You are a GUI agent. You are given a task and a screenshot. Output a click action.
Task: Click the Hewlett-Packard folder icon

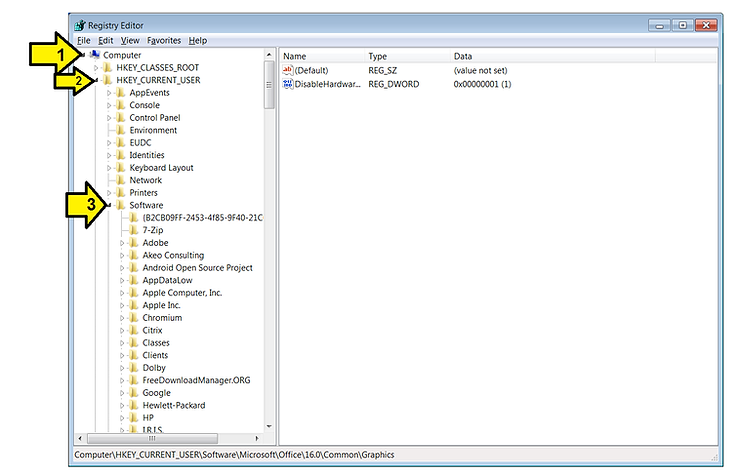pos(135,405)
